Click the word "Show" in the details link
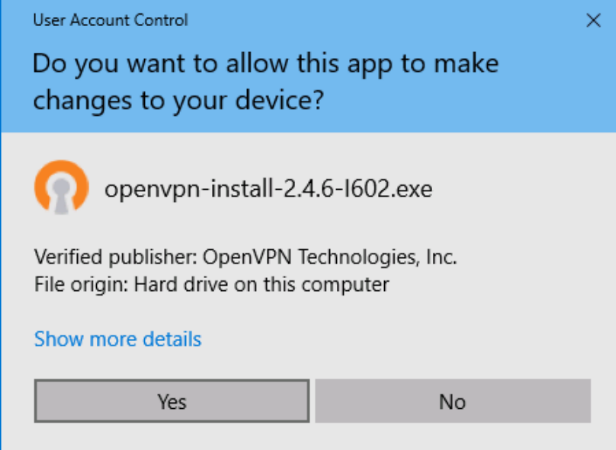 [57, 339]
